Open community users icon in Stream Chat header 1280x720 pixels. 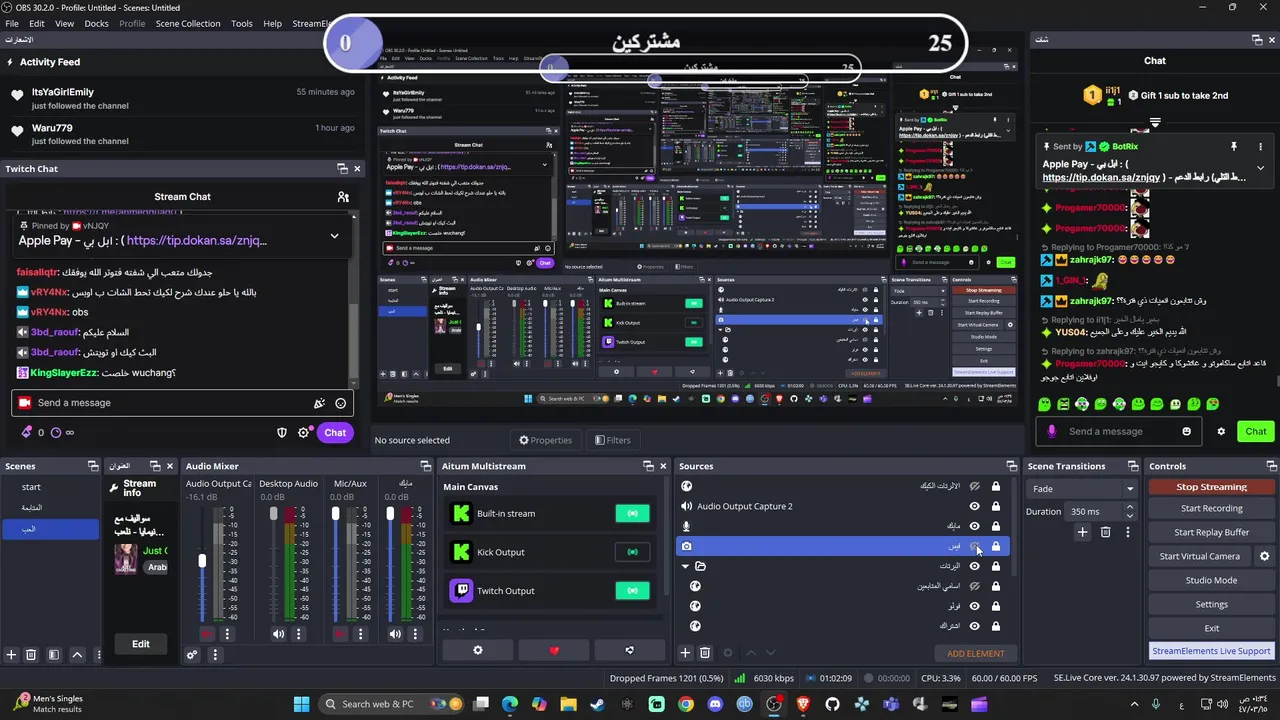[x=343, y=197]
